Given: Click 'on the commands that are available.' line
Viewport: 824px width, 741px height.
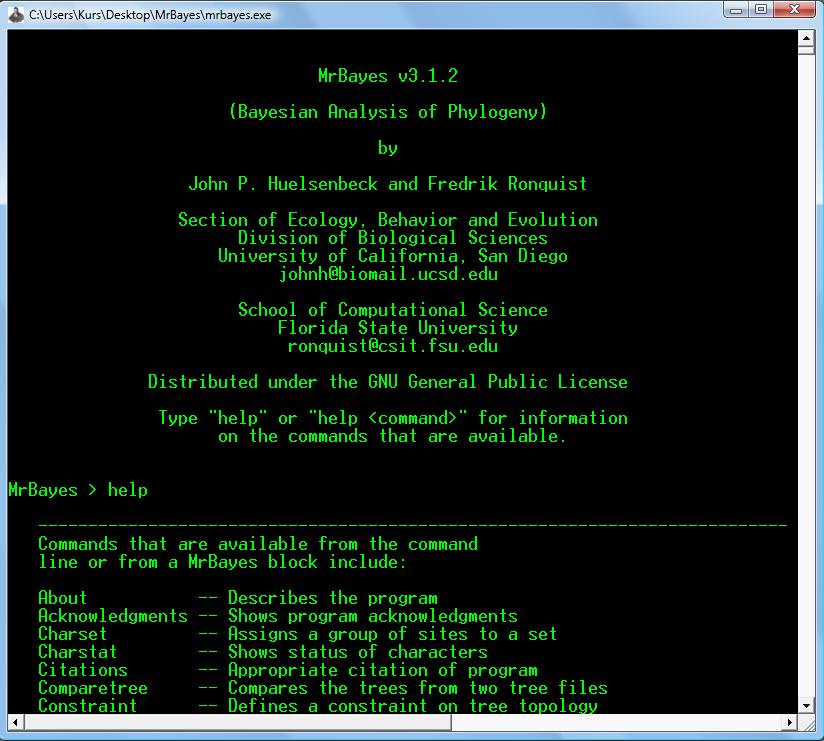Looking at the screenshot, I should (393, 436).
